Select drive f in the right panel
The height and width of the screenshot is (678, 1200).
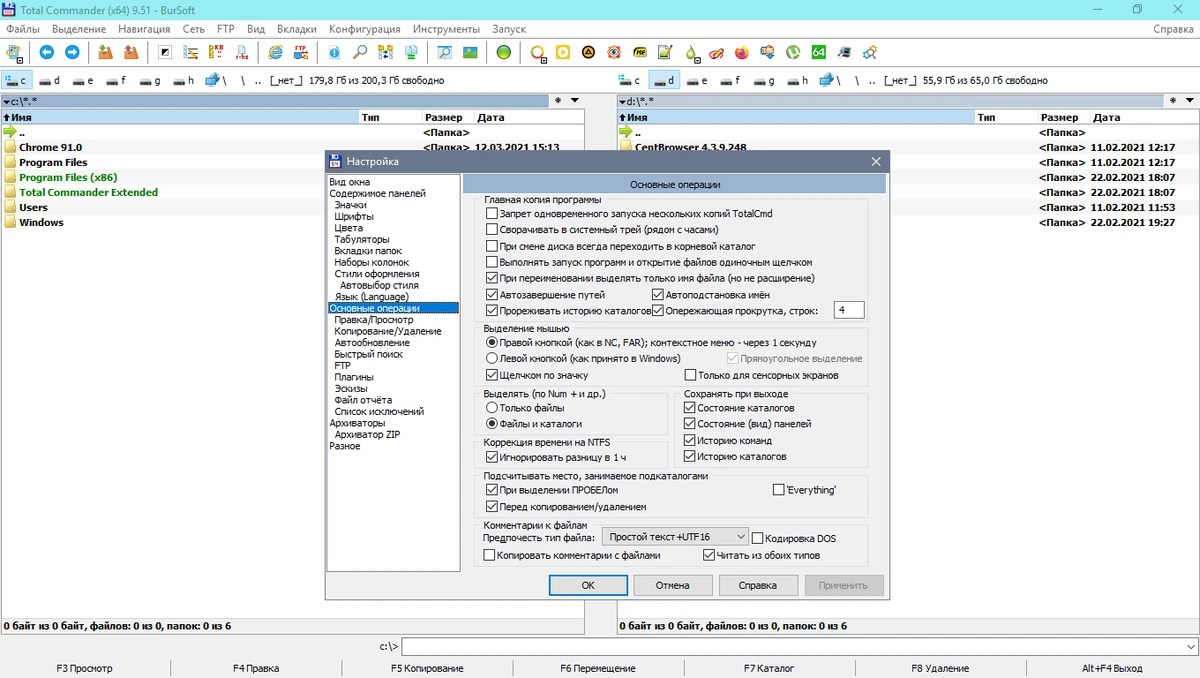click(x=730, y=80)
